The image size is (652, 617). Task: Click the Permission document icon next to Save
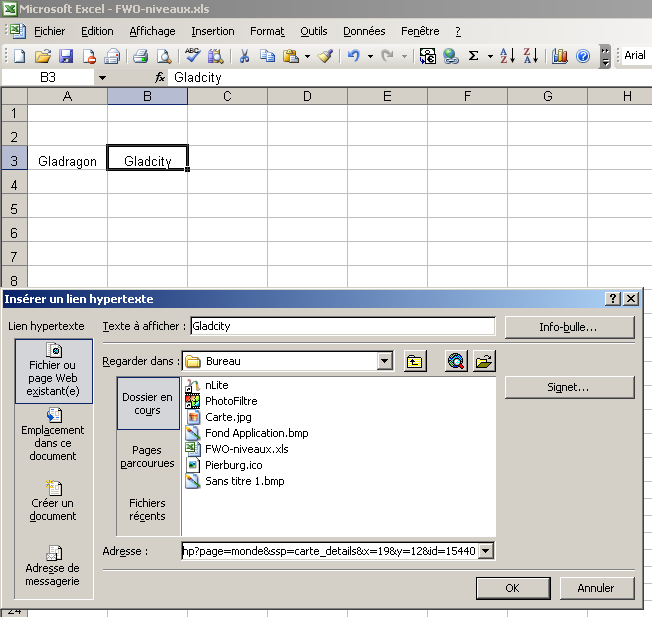pos(89,56)
